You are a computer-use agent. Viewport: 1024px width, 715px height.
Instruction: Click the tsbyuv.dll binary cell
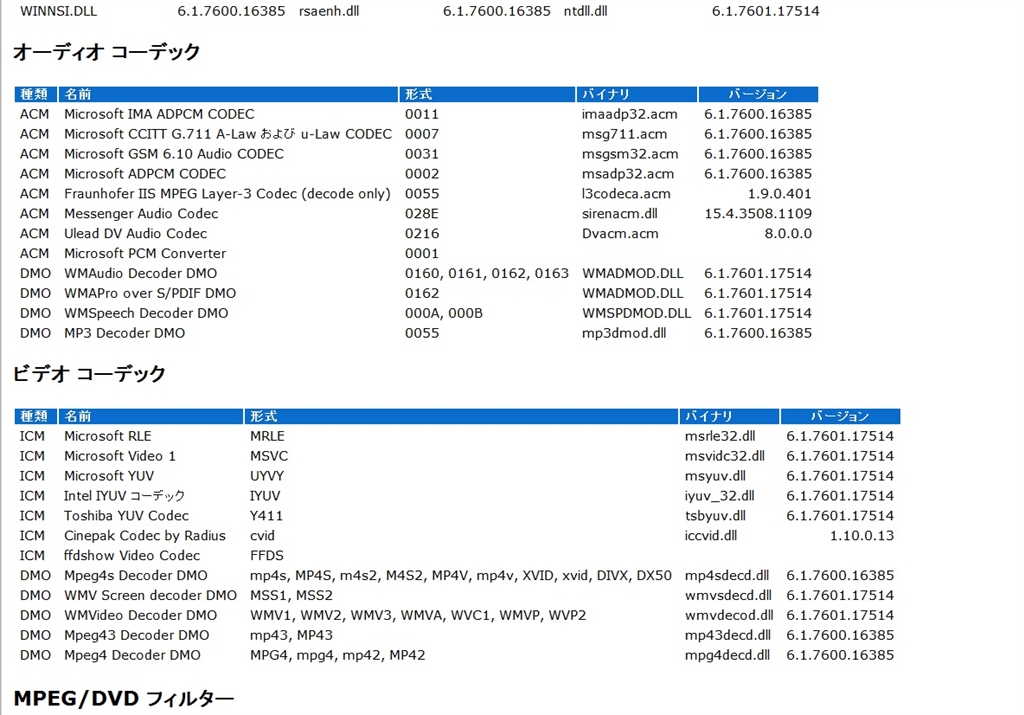(x=715, y=516)
